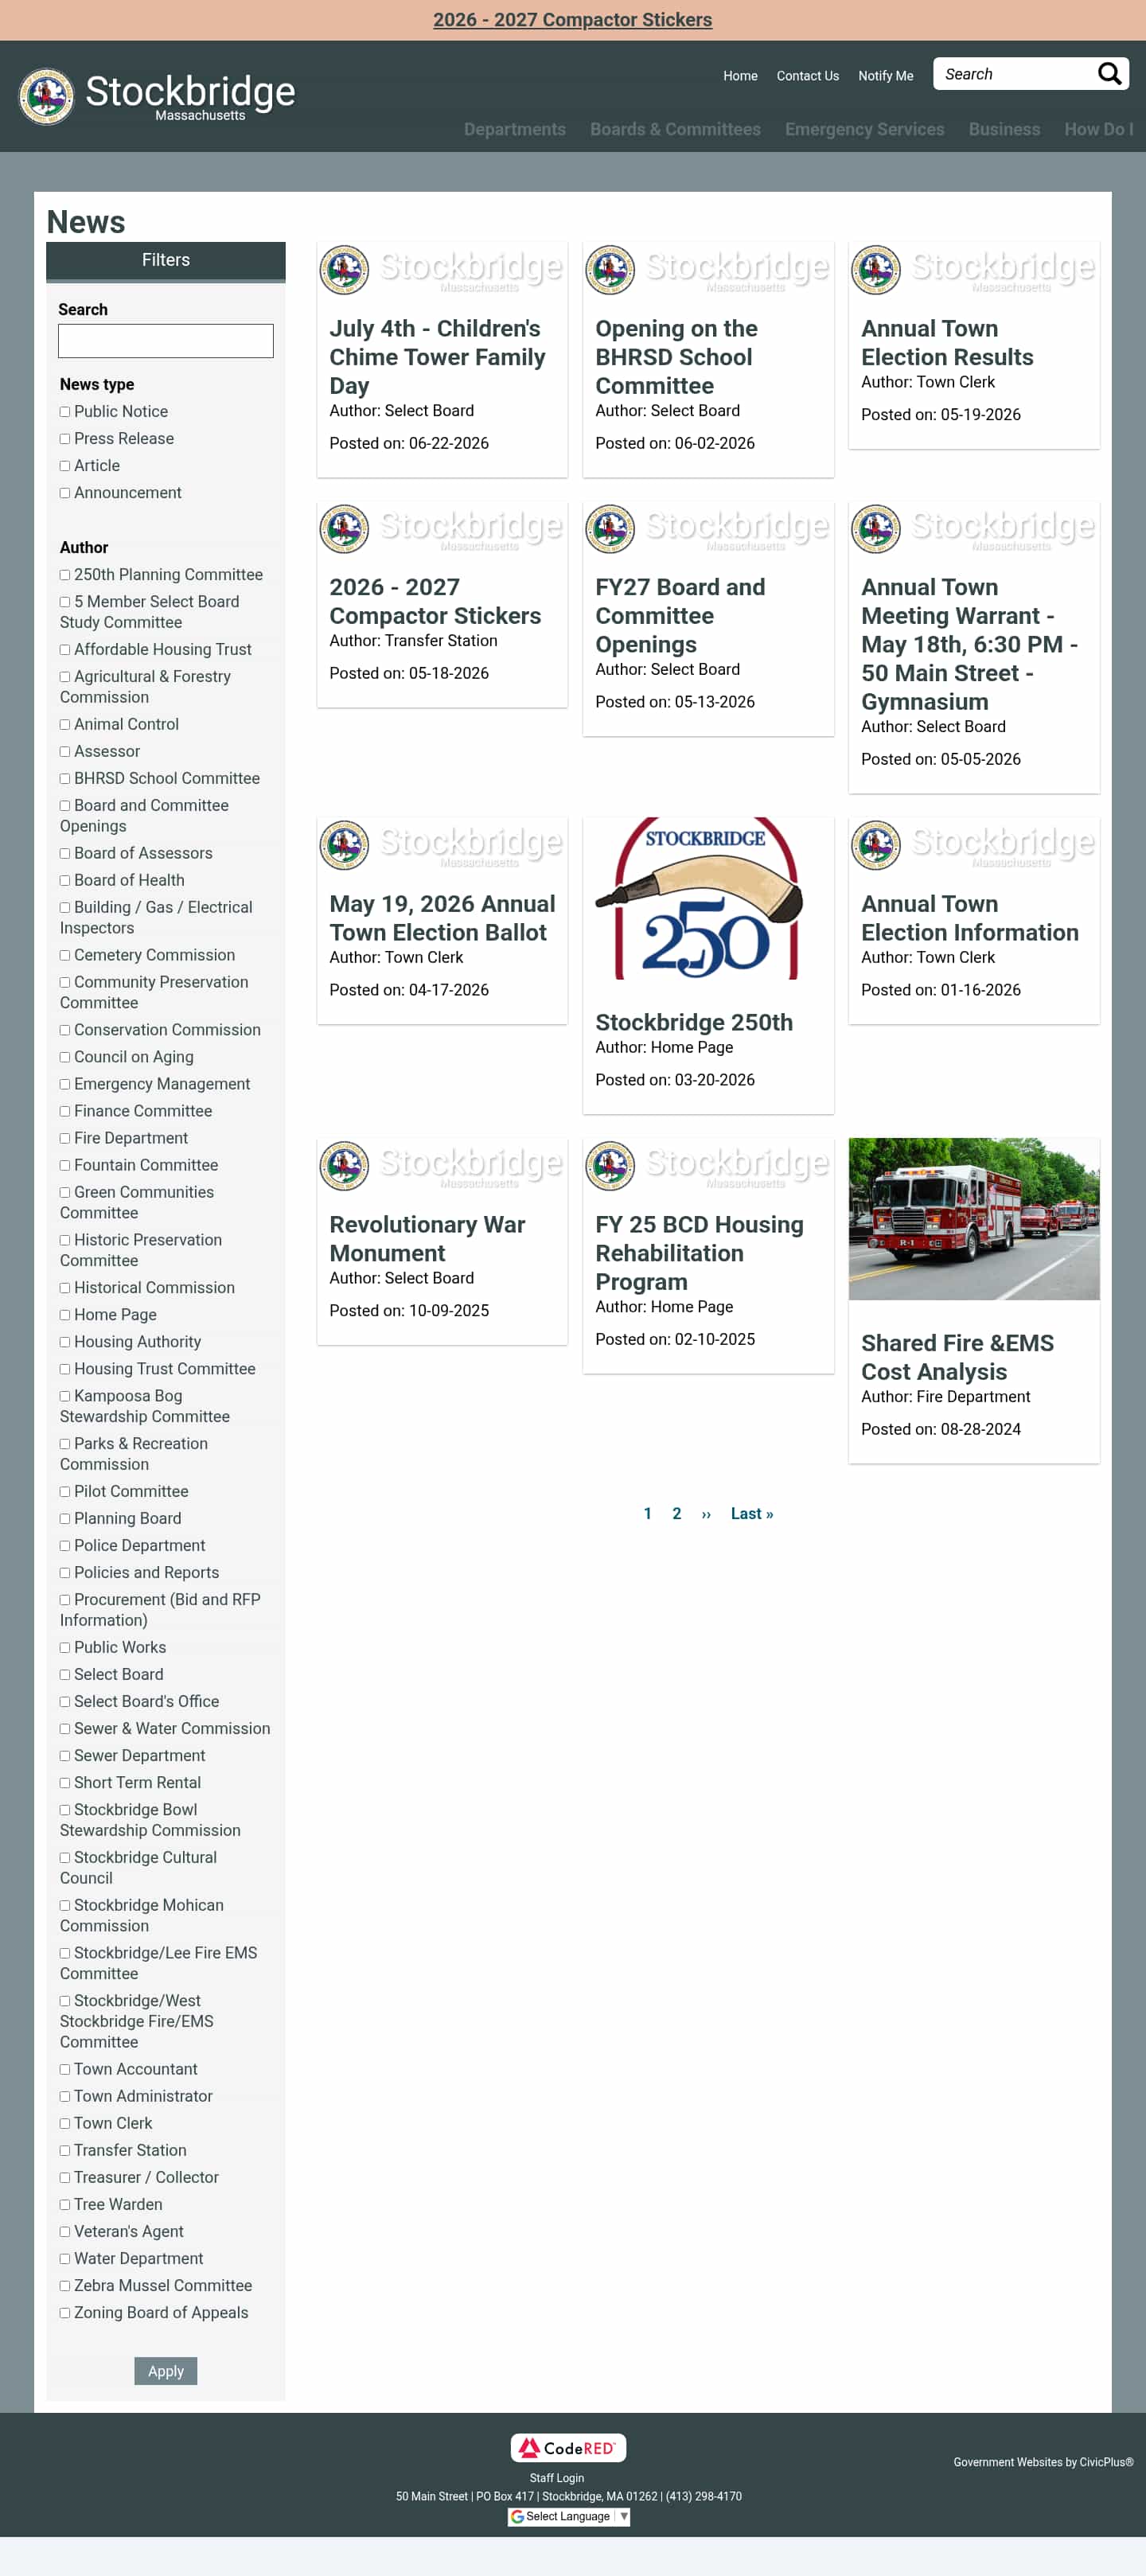This screenshot has width=1146, height=2576.
Task: Open the Emergency Services menu
Action: point(864,129)
